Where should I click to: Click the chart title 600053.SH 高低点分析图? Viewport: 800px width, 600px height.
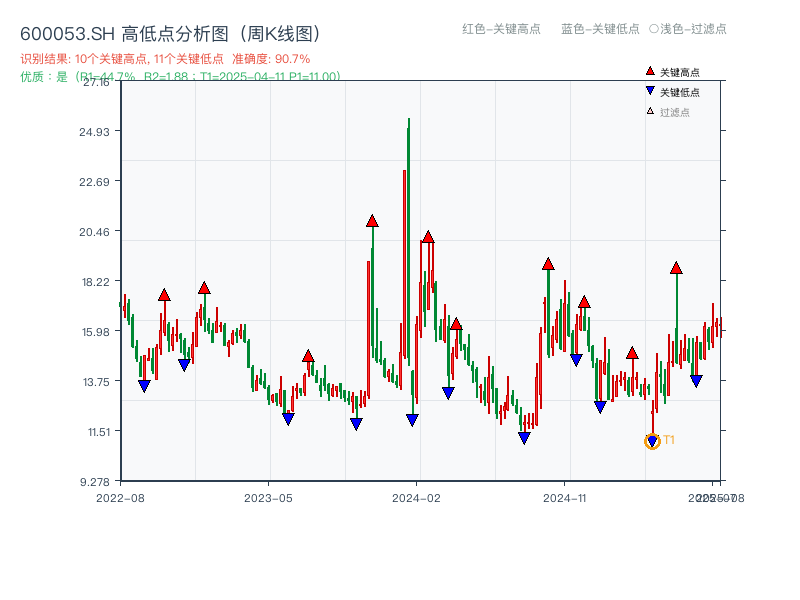[170, 33]
